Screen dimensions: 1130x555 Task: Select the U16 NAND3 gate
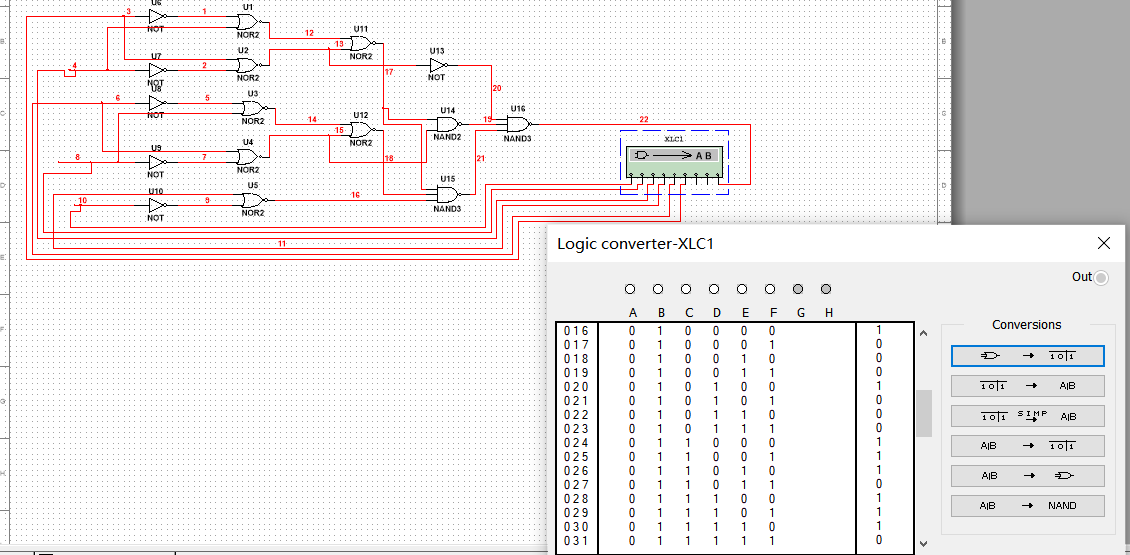(x=517, y=124)
